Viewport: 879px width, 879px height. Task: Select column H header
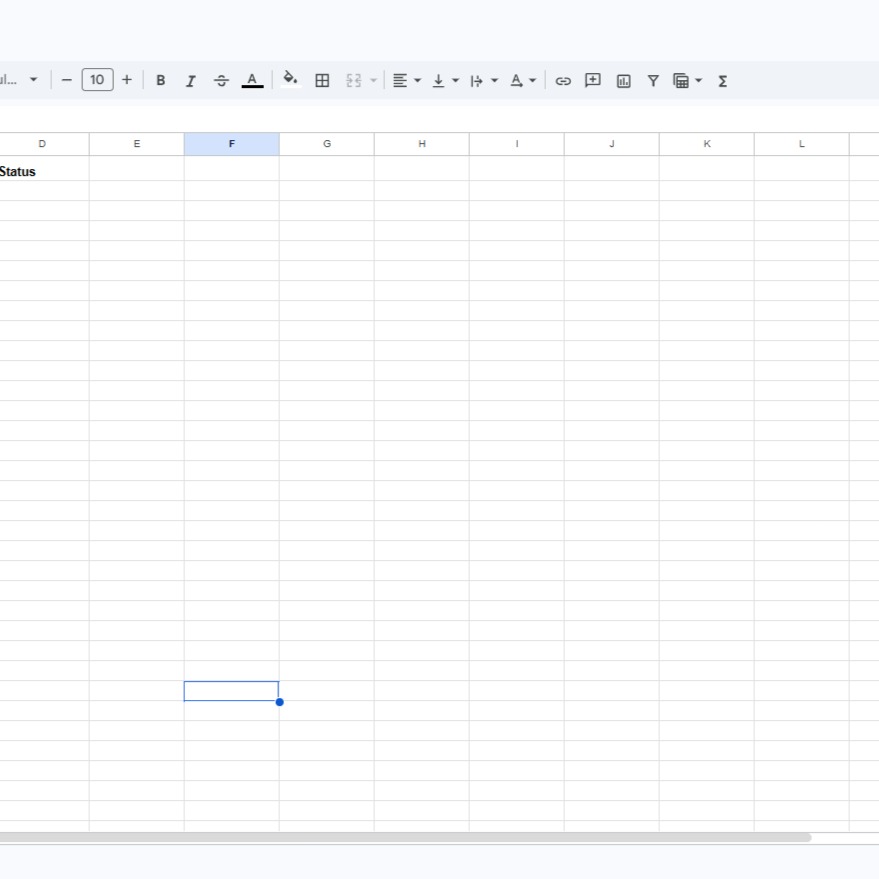click(x=422, y=144)
